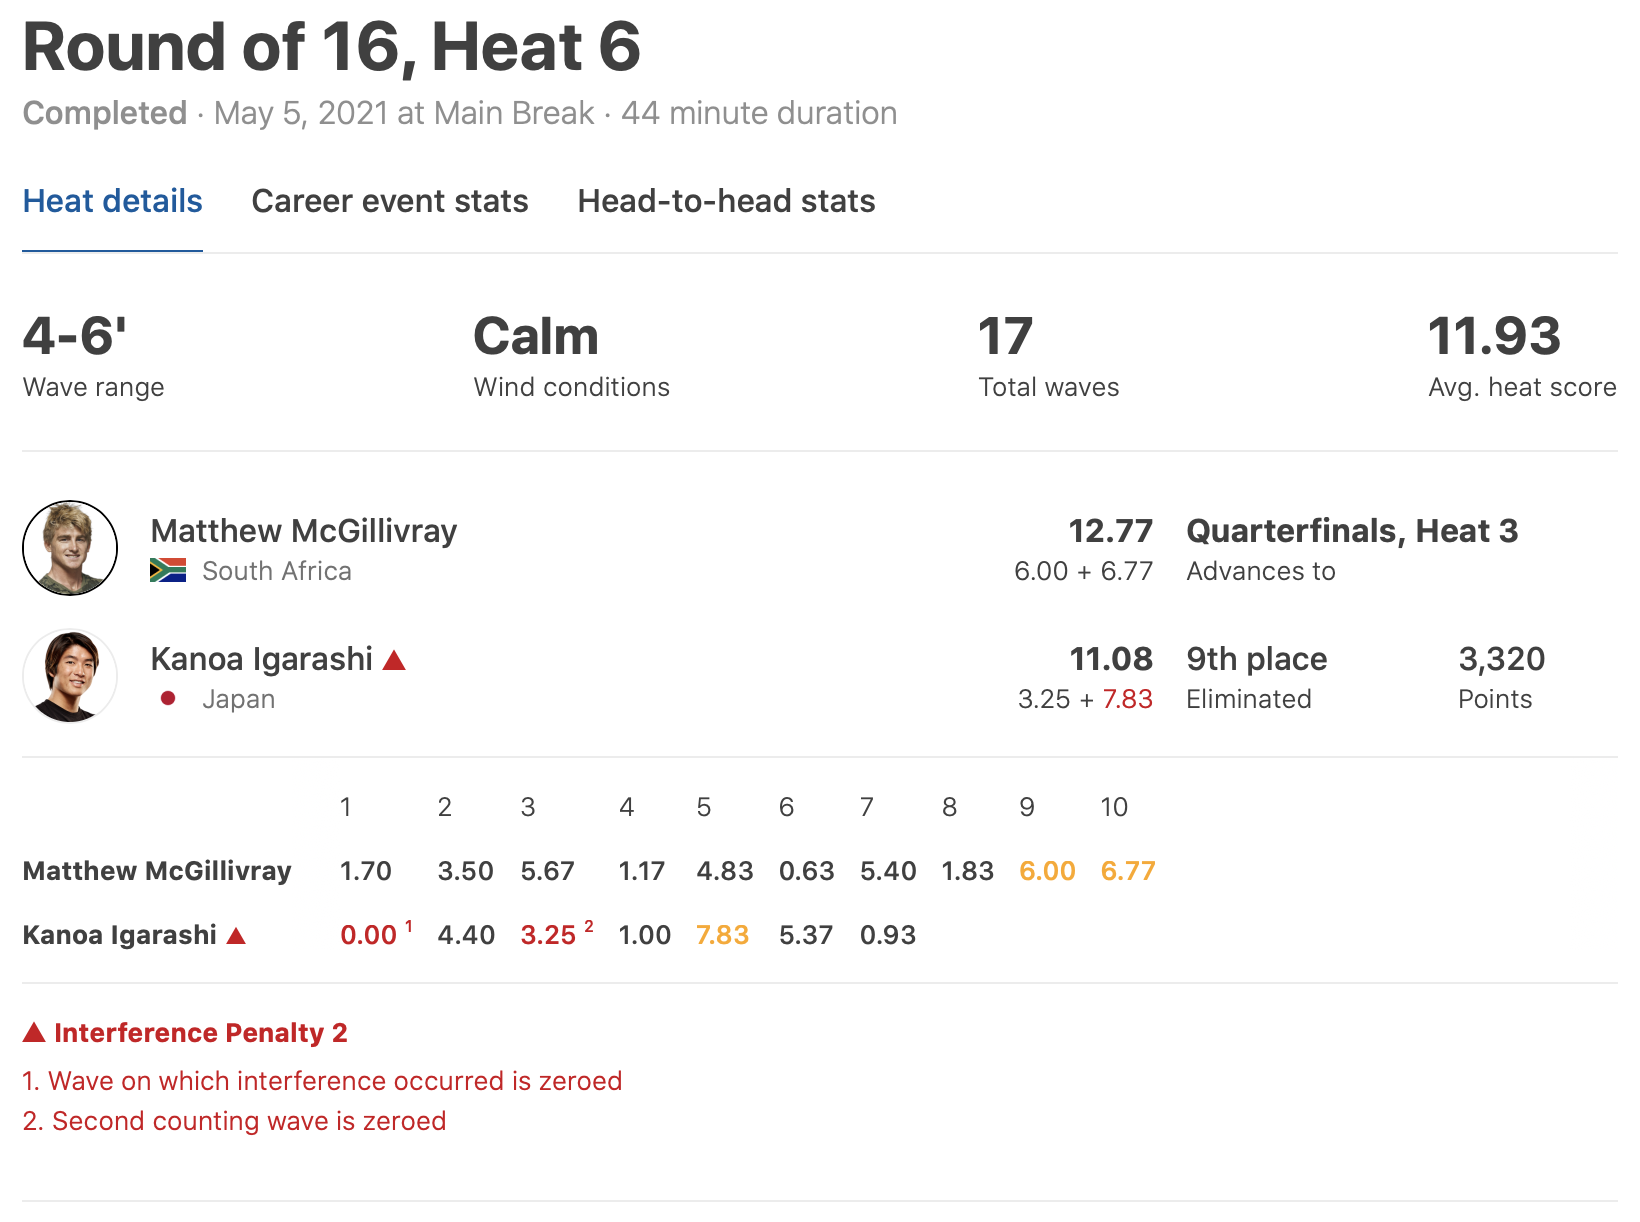Screen dimensions: 1640x1222
Task: Open the Head-to-head stats tab
Action: point(726,201)
